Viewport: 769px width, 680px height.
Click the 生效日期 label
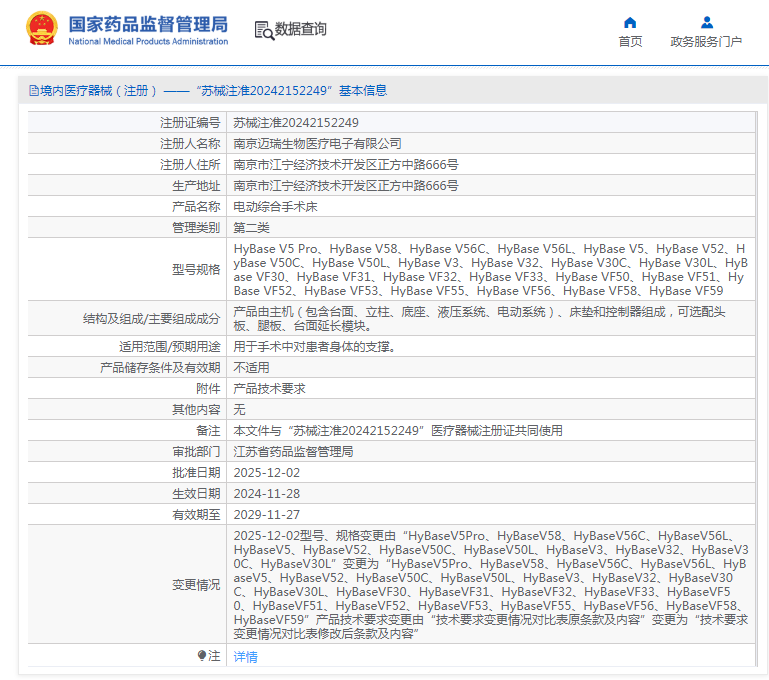196,494
